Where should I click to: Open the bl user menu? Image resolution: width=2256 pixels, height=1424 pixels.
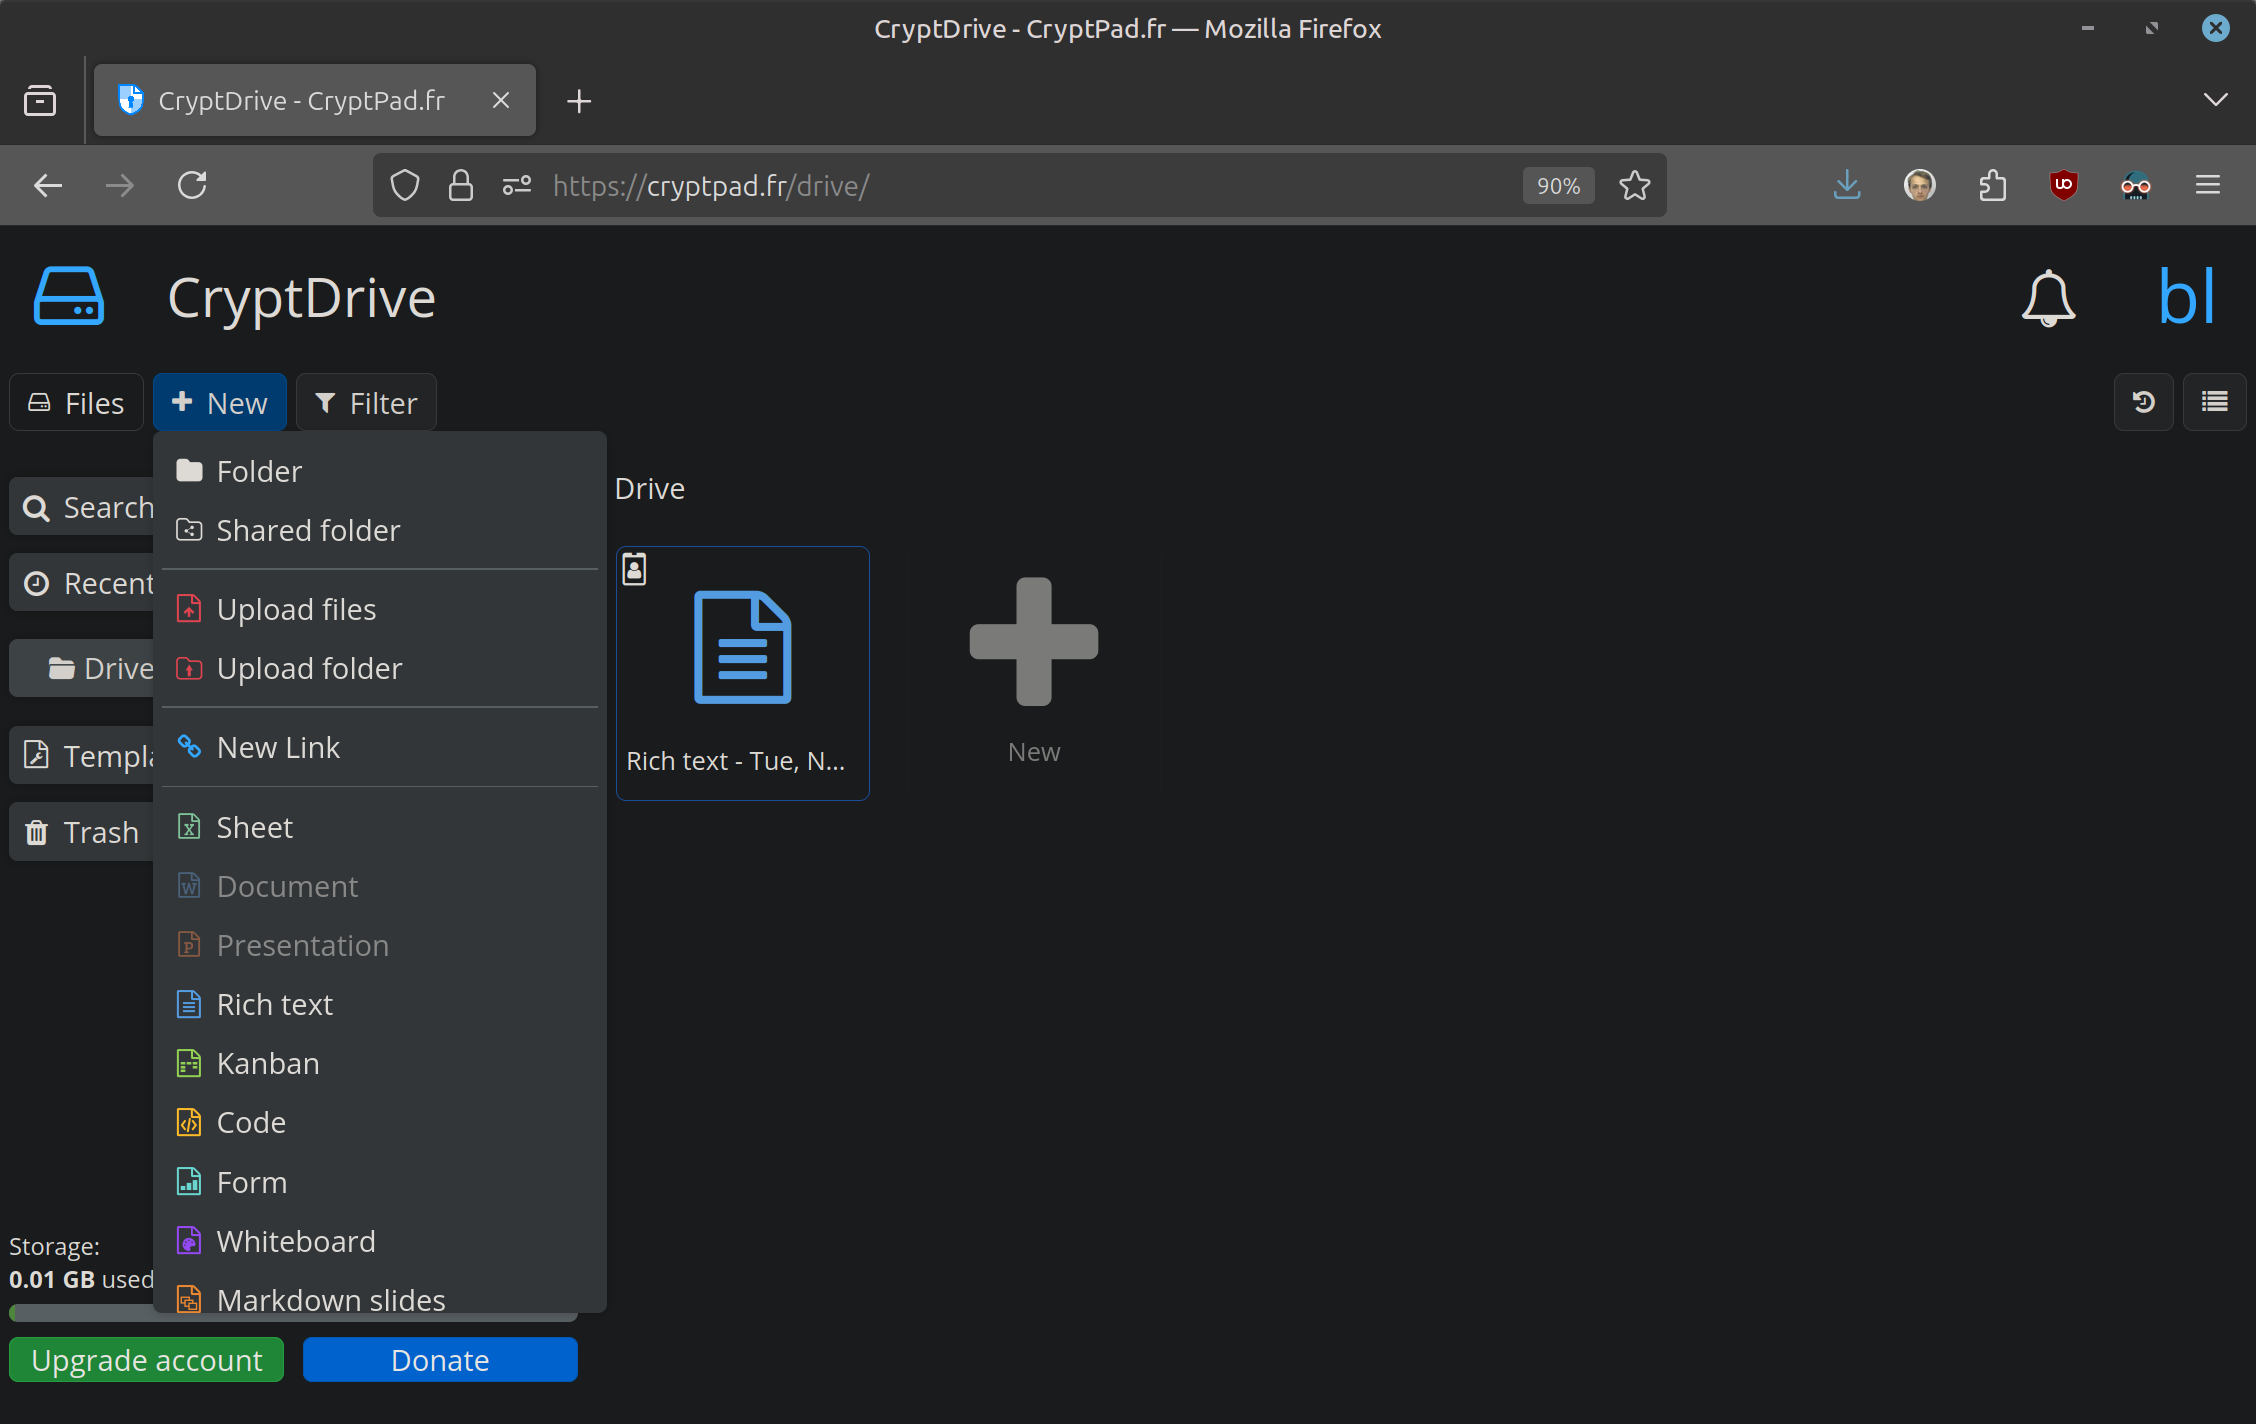(2186, 298)
